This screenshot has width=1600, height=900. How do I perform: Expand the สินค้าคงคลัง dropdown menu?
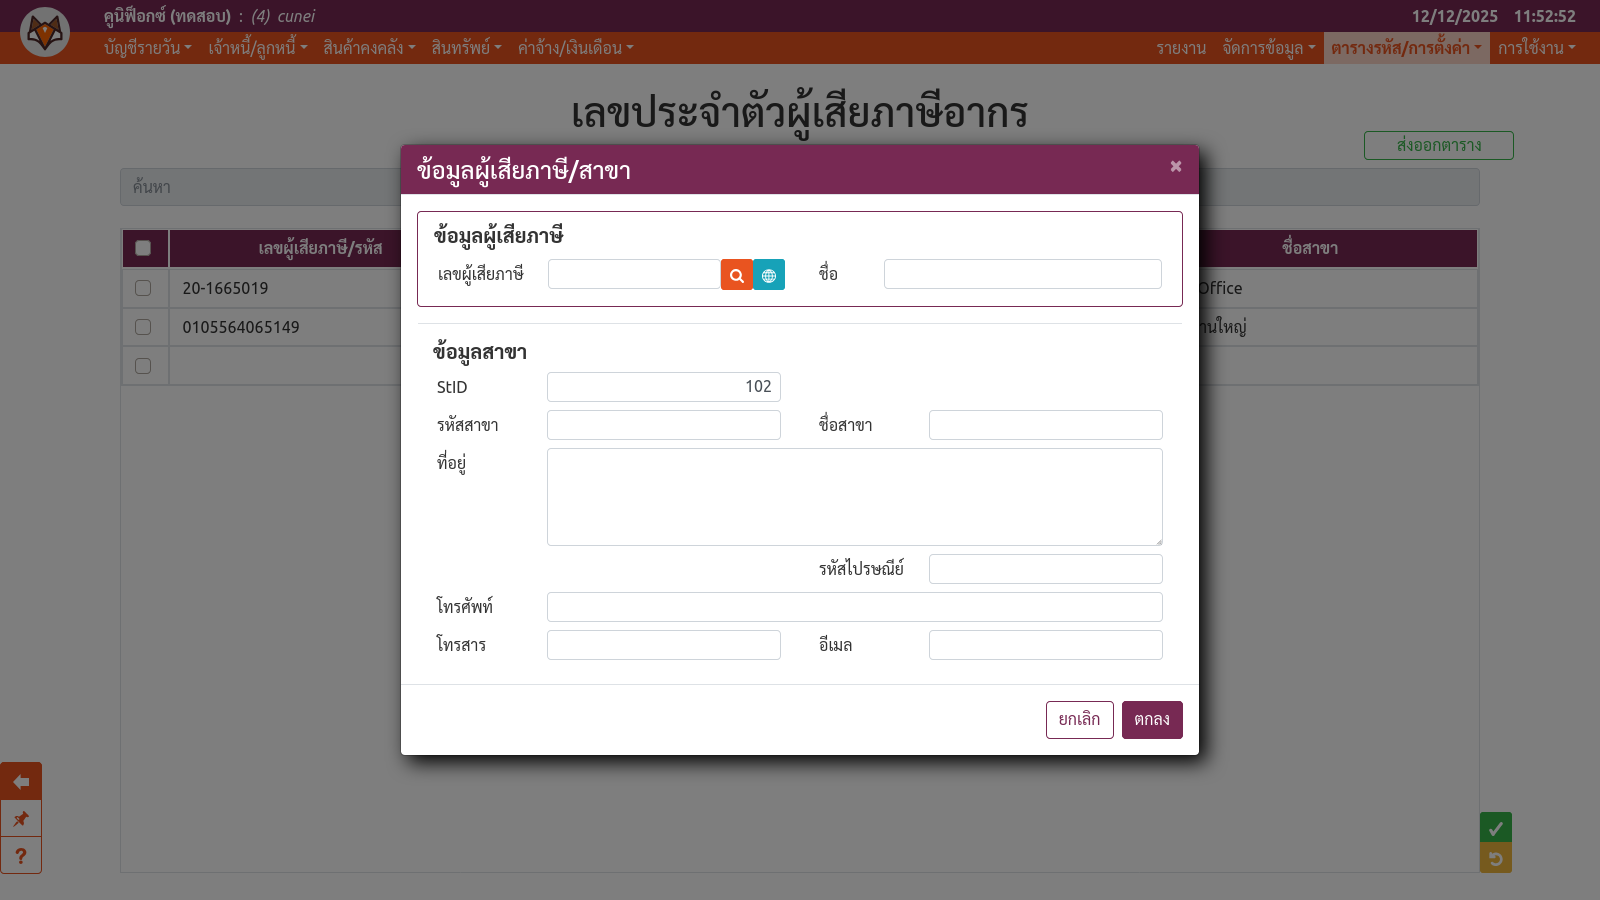tap(368, 48)
